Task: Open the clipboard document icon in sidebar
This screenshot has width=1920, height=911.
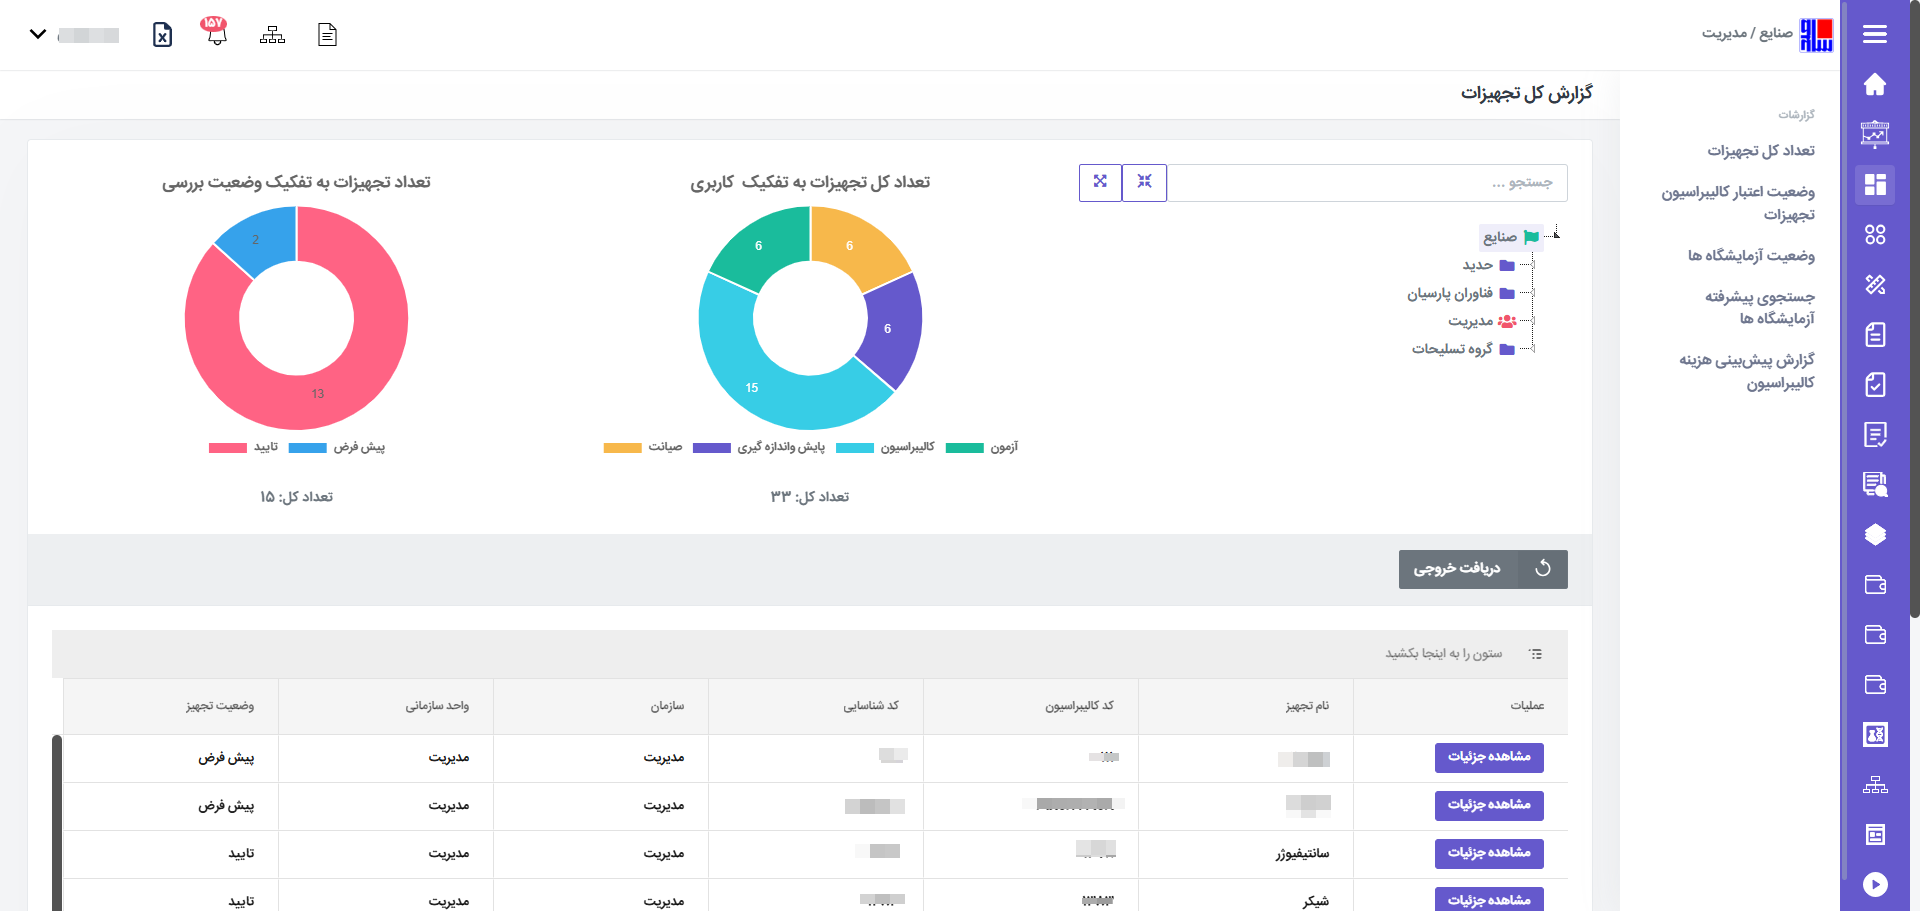Action: click(x=1875, y=334)
